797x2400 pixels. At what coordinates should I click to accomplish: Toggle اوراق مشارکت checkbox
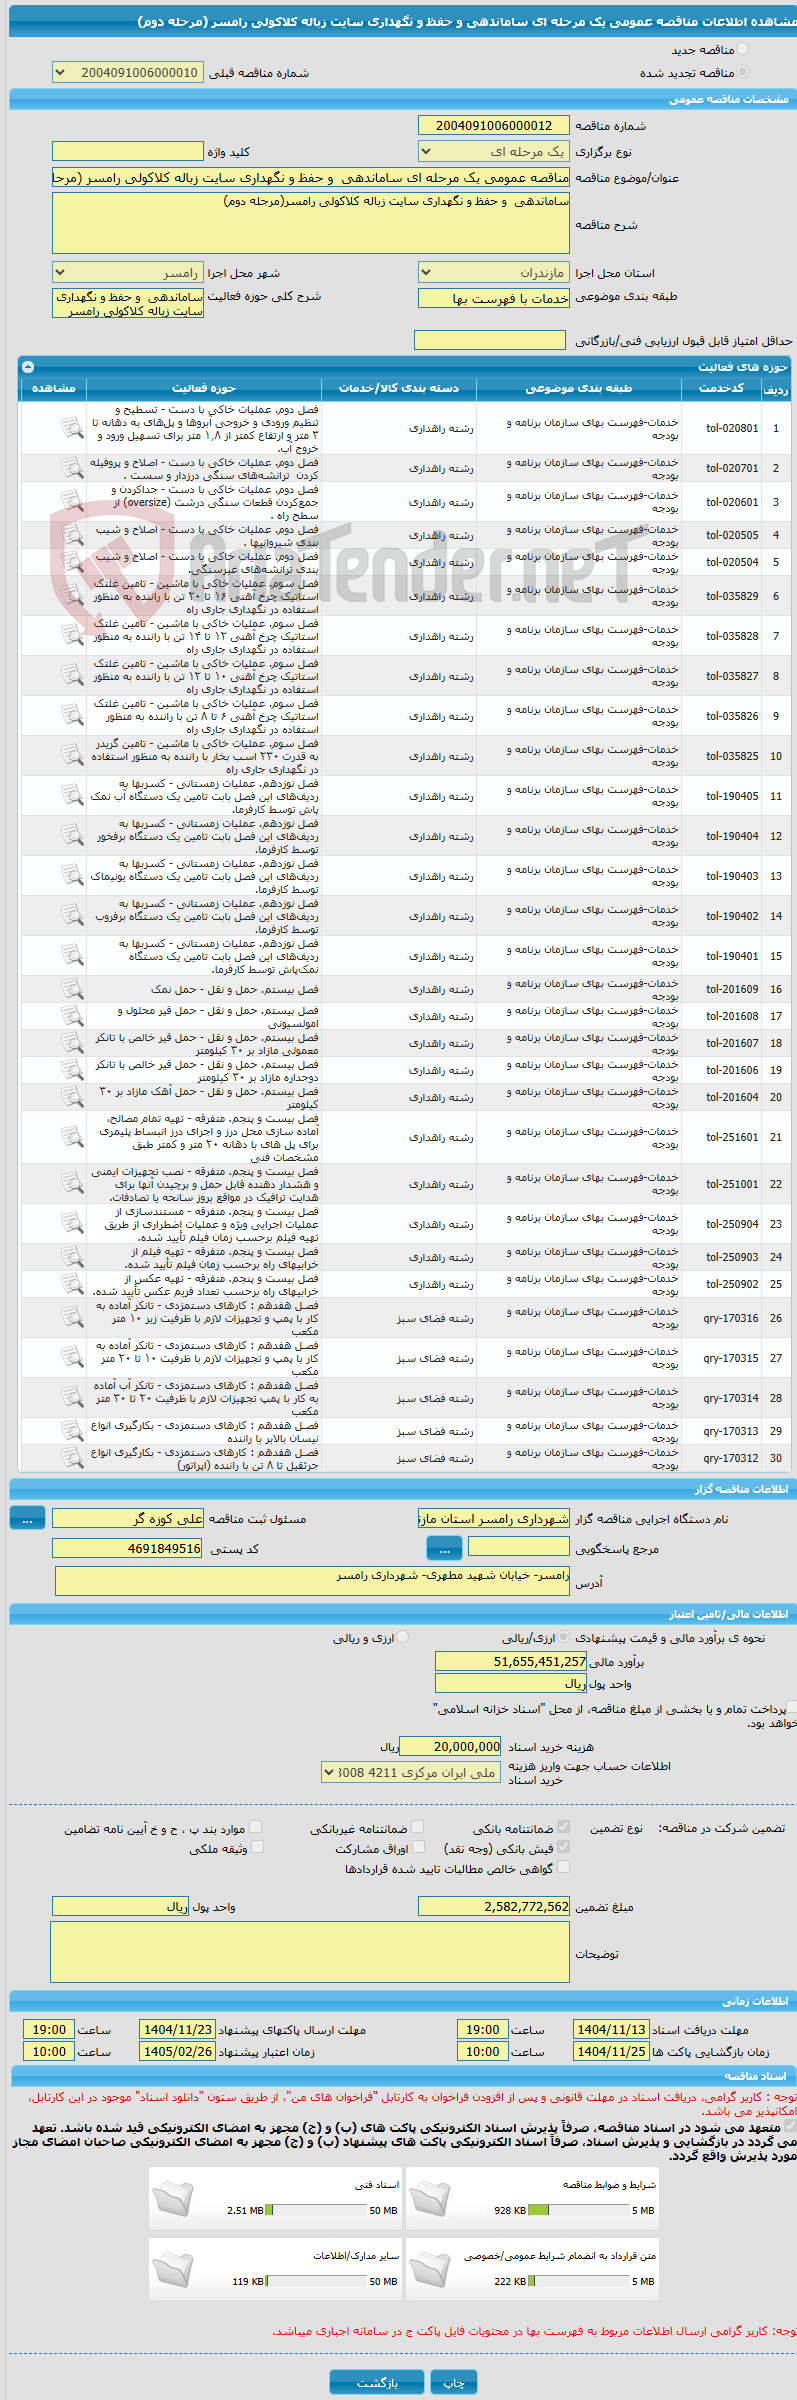[x=418, y=1847]
